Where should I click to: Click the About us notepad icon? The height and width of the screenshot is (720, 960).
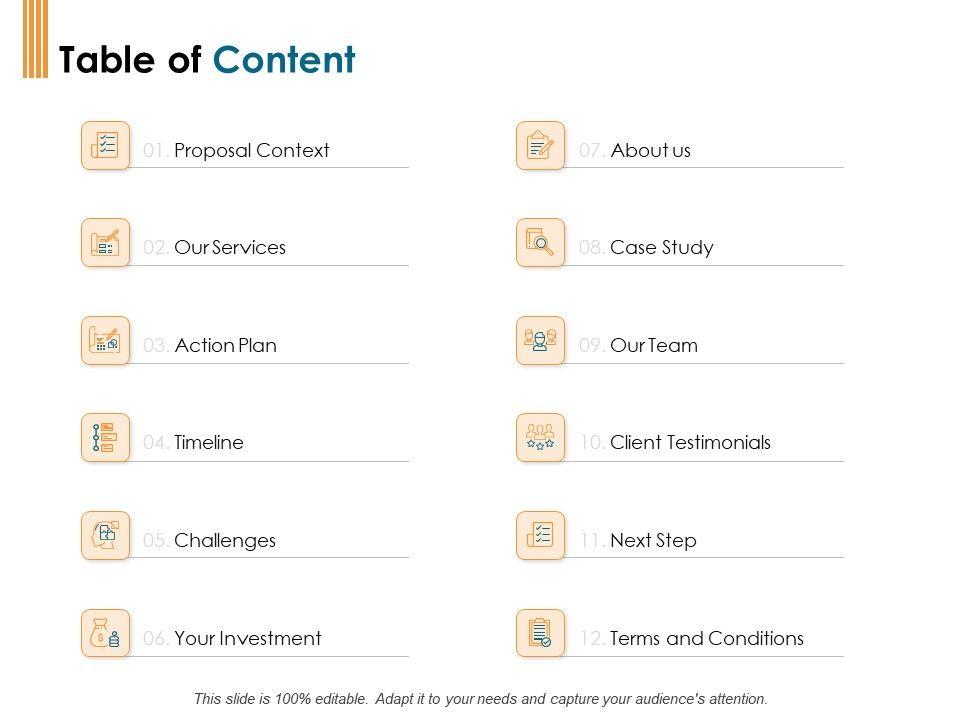click(x=540, y=146)
